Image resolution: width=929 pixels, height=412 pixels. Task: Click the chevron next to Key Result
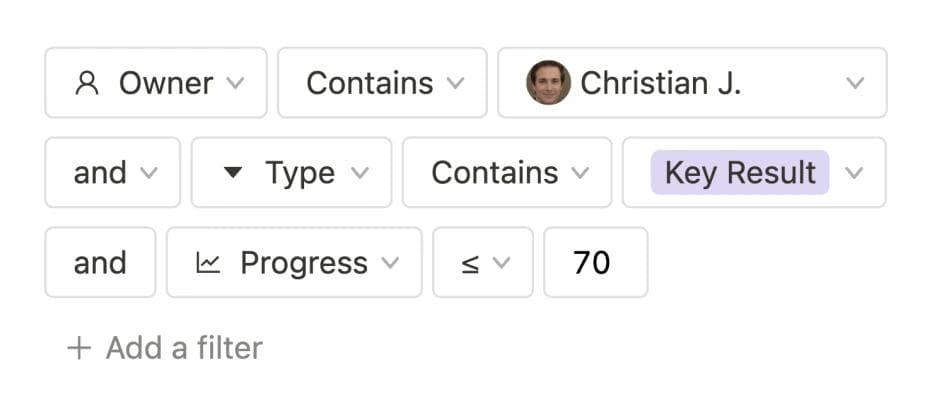click(x=853, y=172)
